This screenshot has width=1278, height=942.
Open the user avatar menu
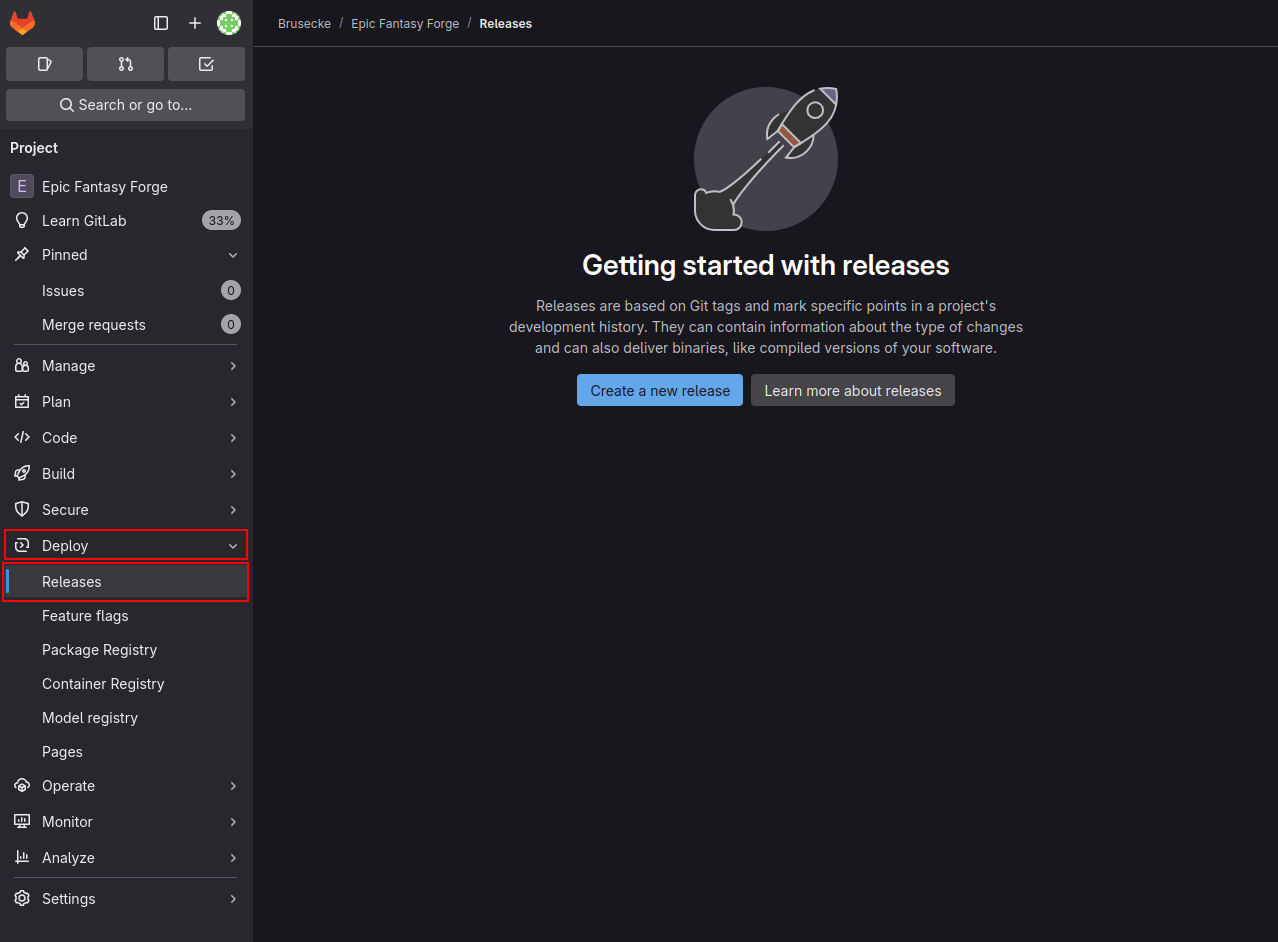pos(229,23)
